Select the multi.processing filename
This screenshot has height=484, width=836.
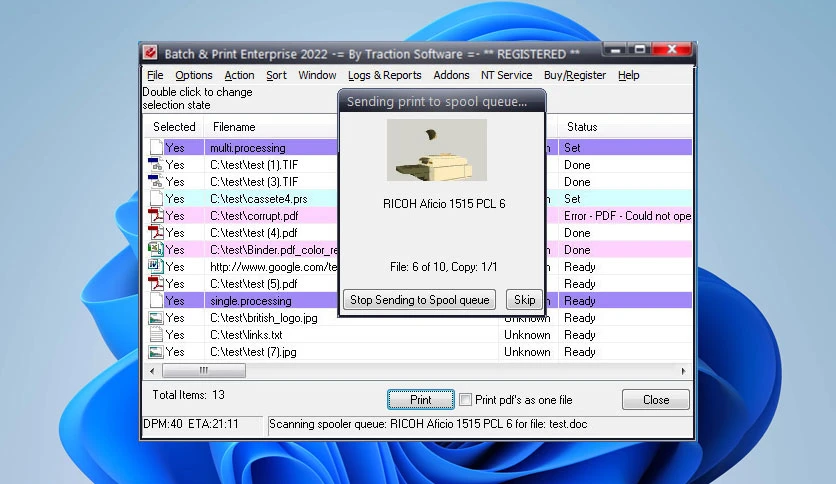pos(248,148)
